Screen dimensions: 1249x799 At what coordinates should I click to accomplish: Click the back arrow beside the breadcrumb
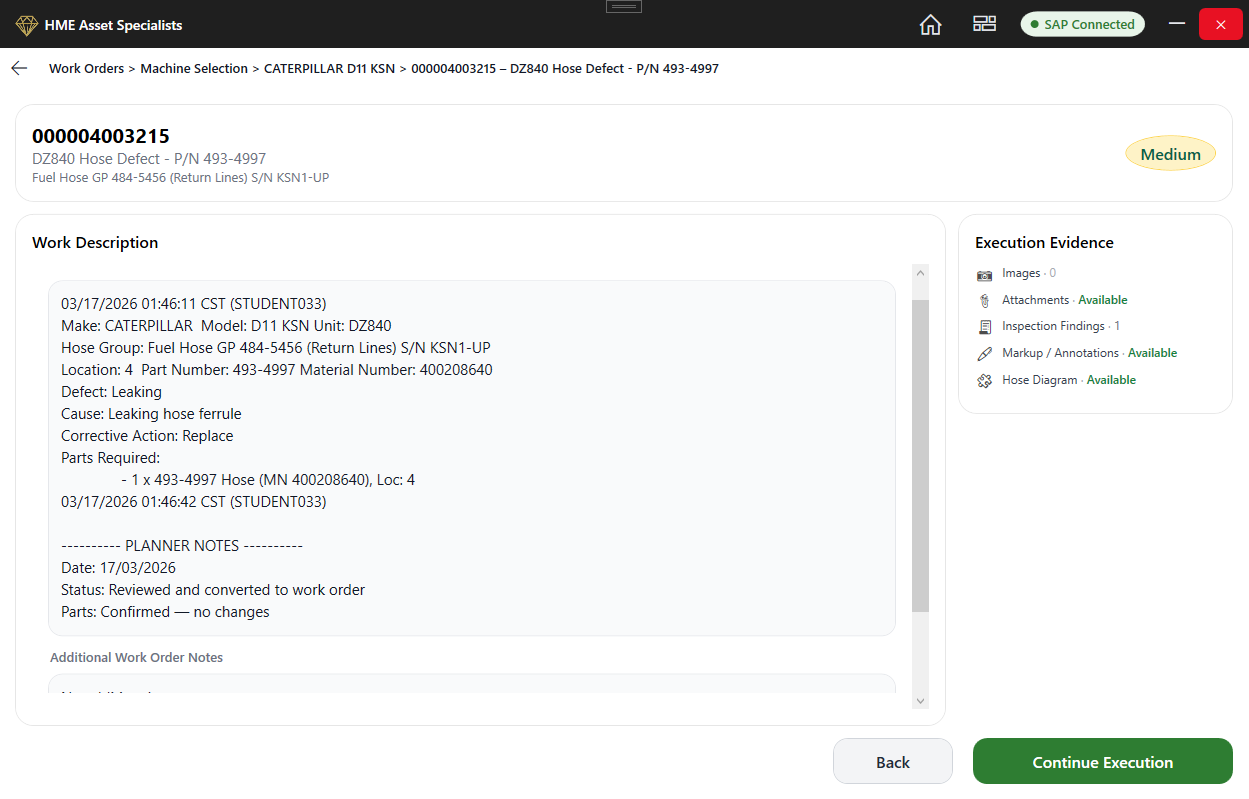click(x=19, y=68)
